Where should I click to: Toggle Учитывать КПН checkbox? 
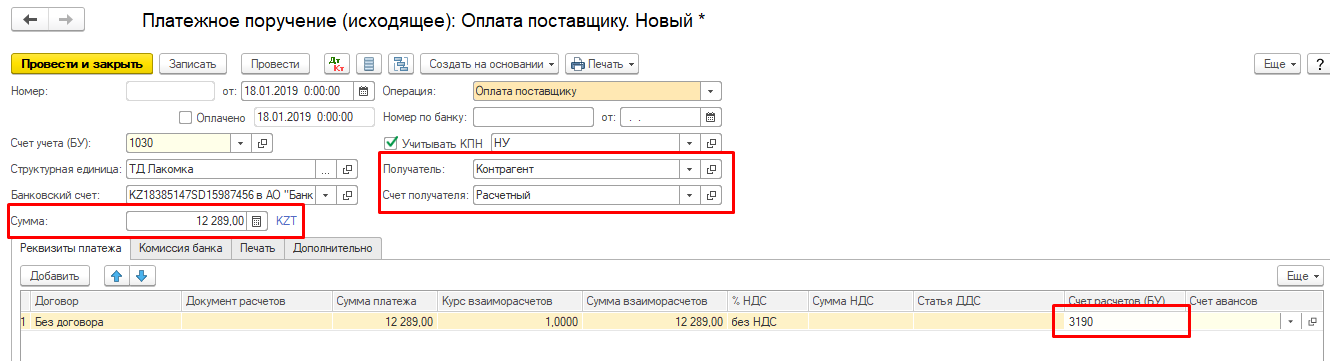click(391, 143)
